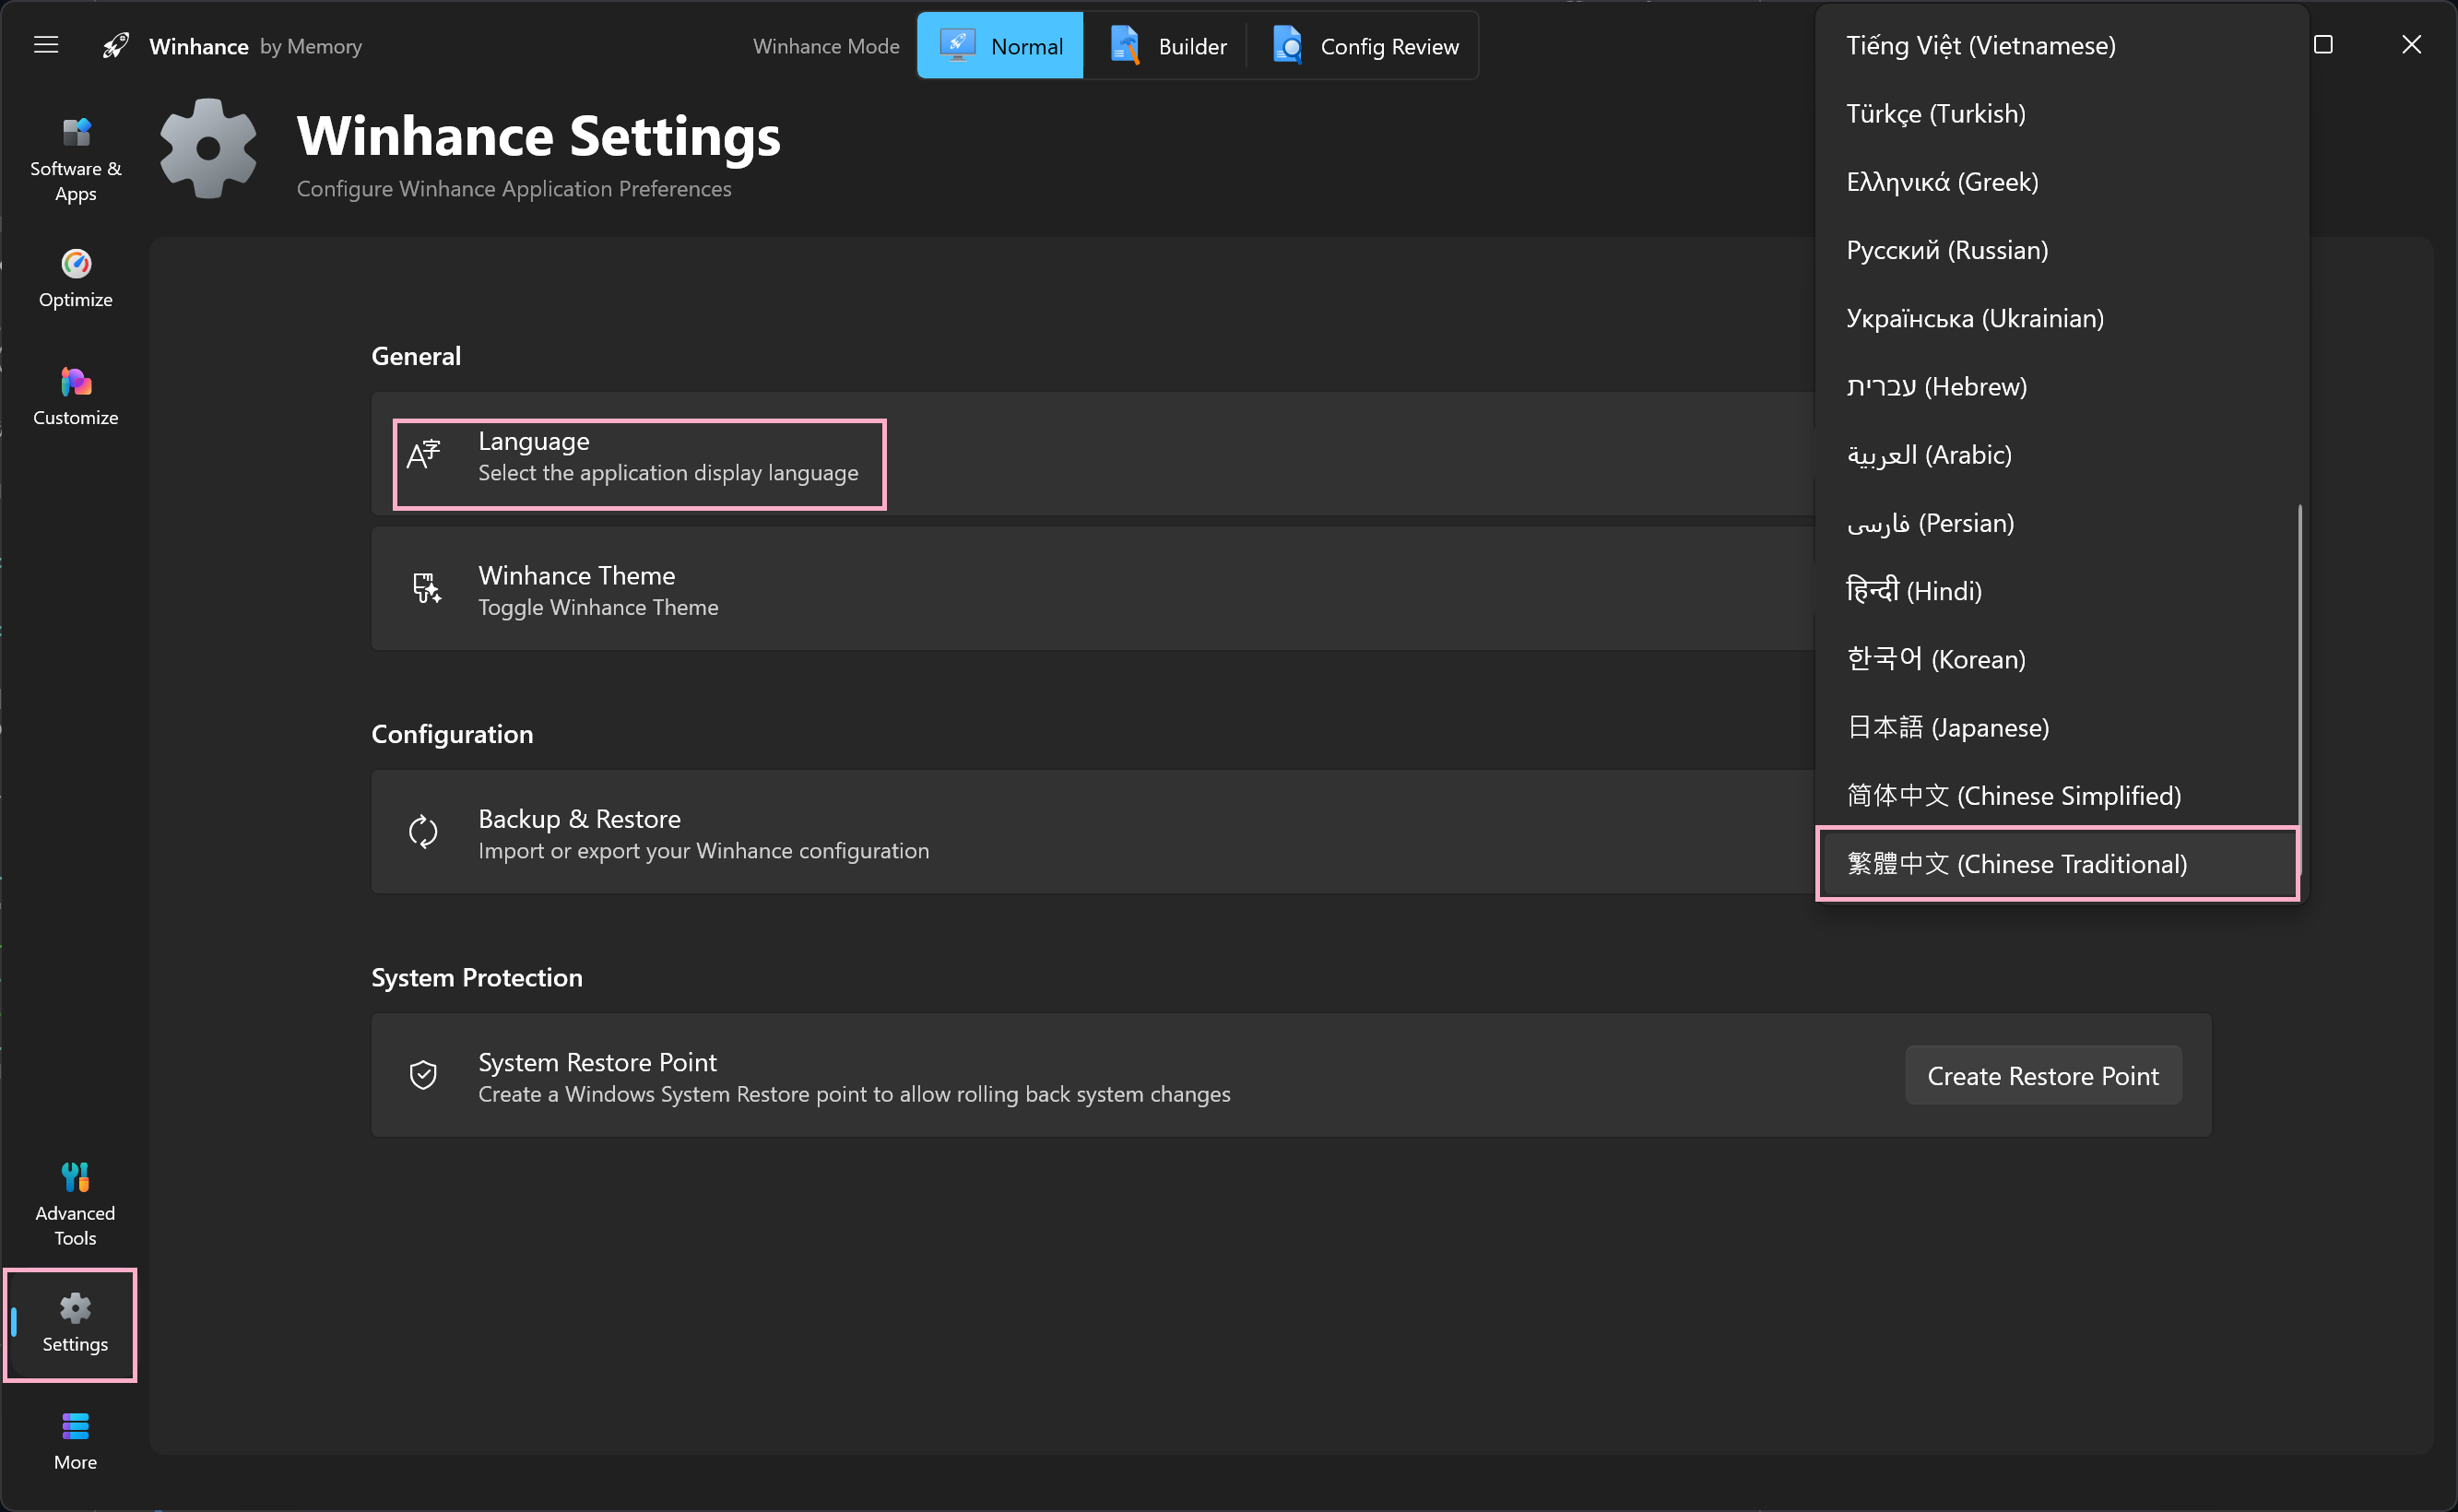This screenshot has width=2458, height=1512.
Task: Create a restore point
Action: [2043, 1075]
